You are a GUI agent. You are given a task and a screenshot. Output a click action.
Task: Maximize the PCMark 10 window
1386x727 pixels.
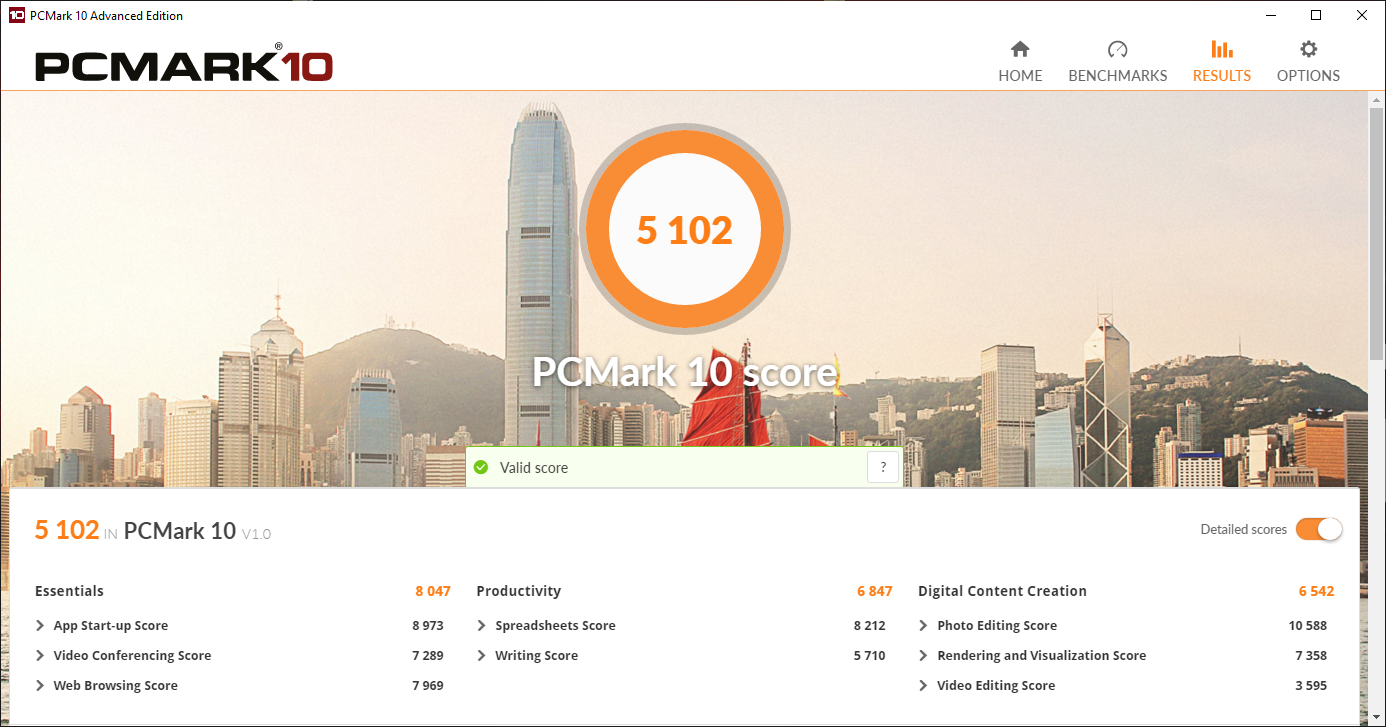(x=1316, y=15)
